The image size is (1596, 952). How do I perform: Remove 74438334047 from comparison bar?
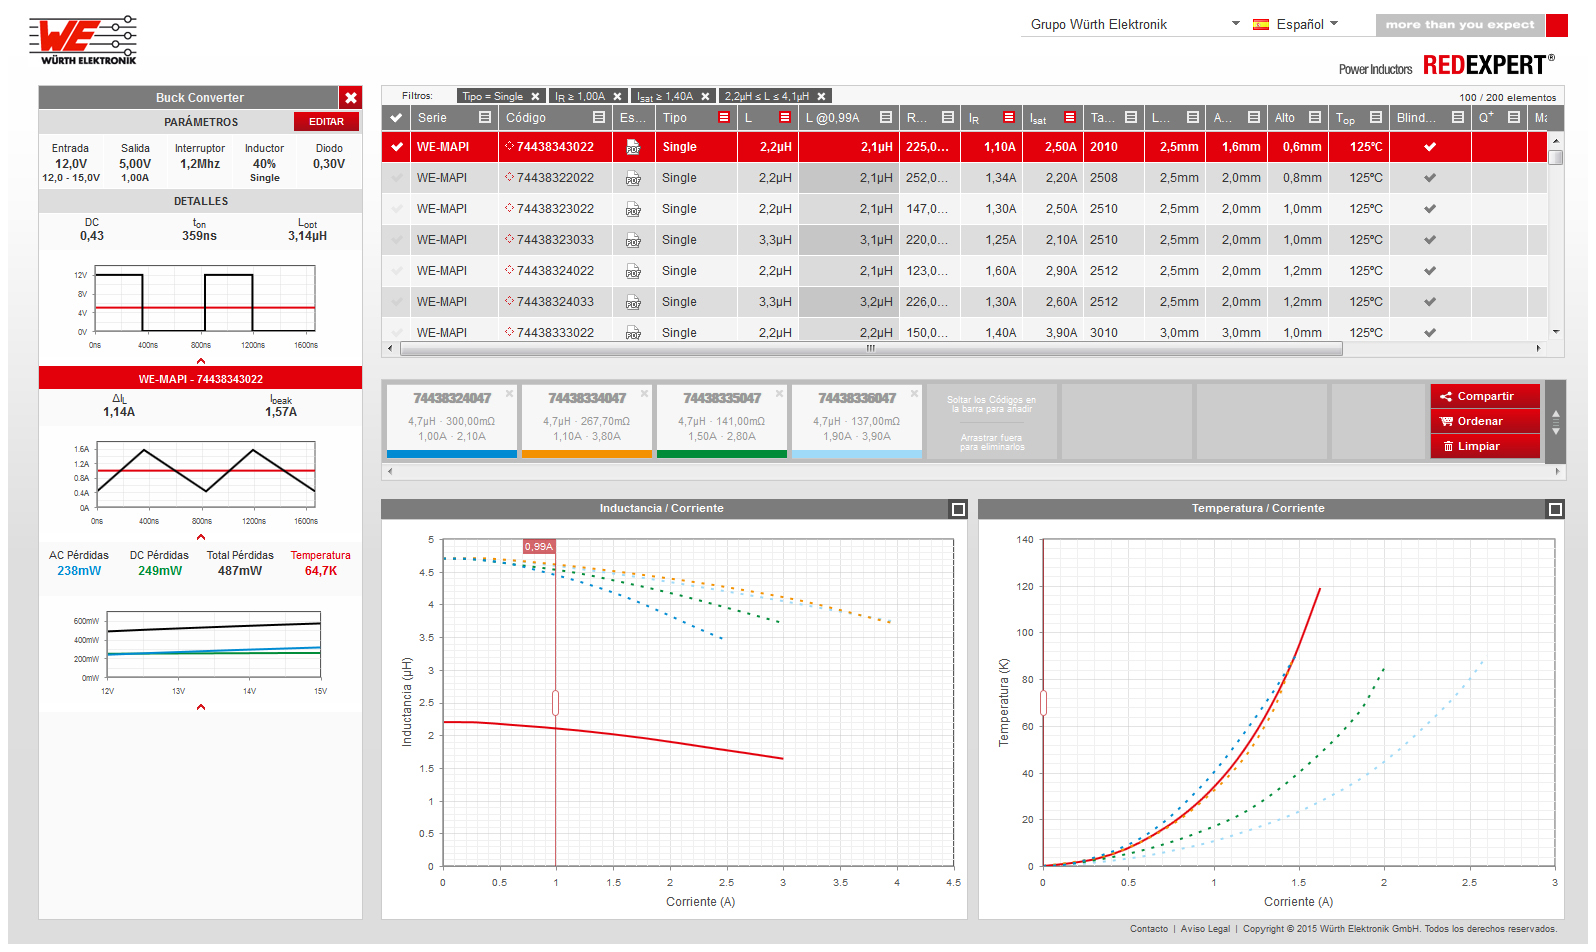click(644, 394)
